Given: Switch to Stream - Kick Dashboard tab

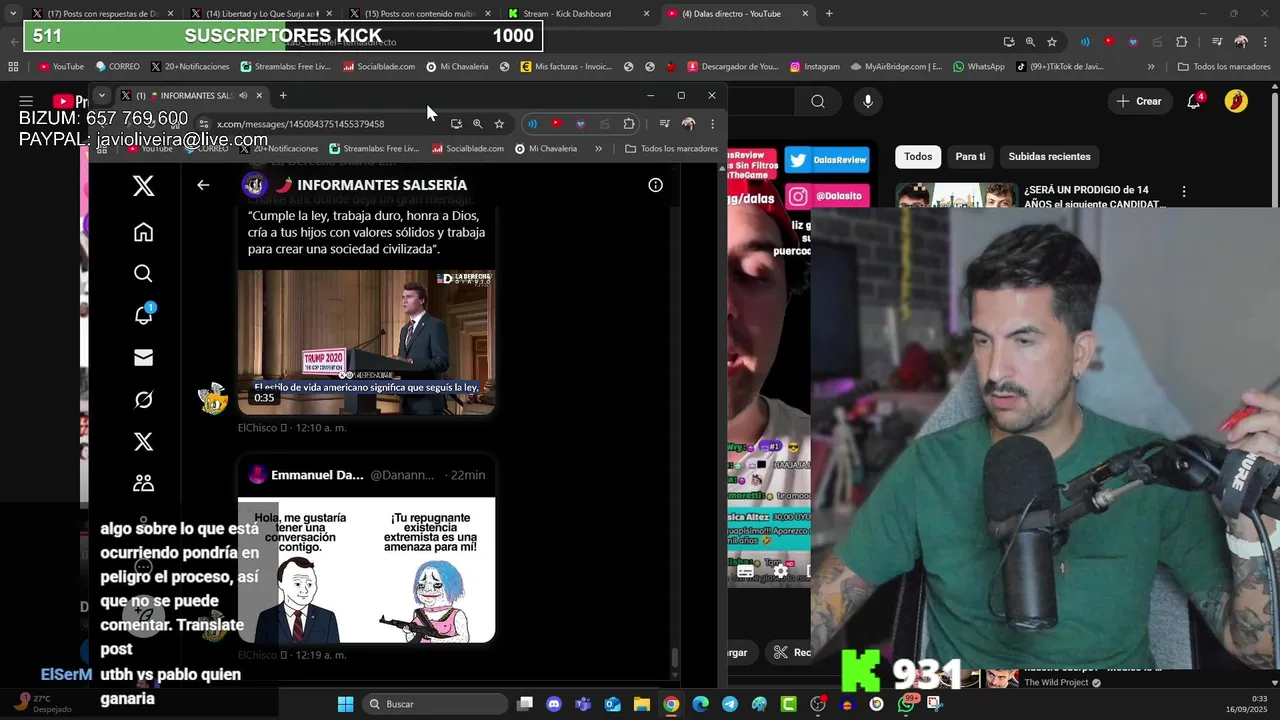Looking at the screenshot, I should click(x=579, y=14).
